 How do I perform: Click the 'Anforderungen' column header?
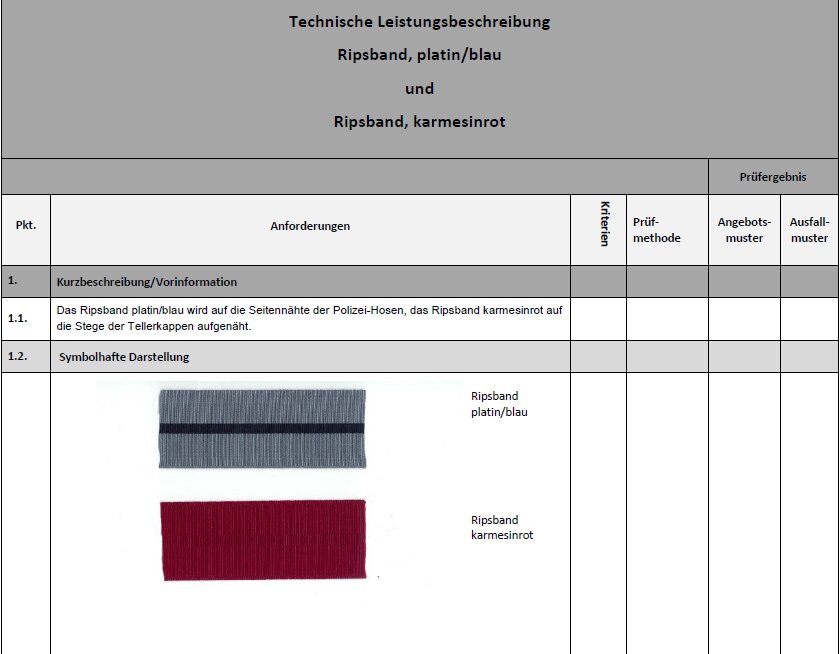[x=310, y=226]
